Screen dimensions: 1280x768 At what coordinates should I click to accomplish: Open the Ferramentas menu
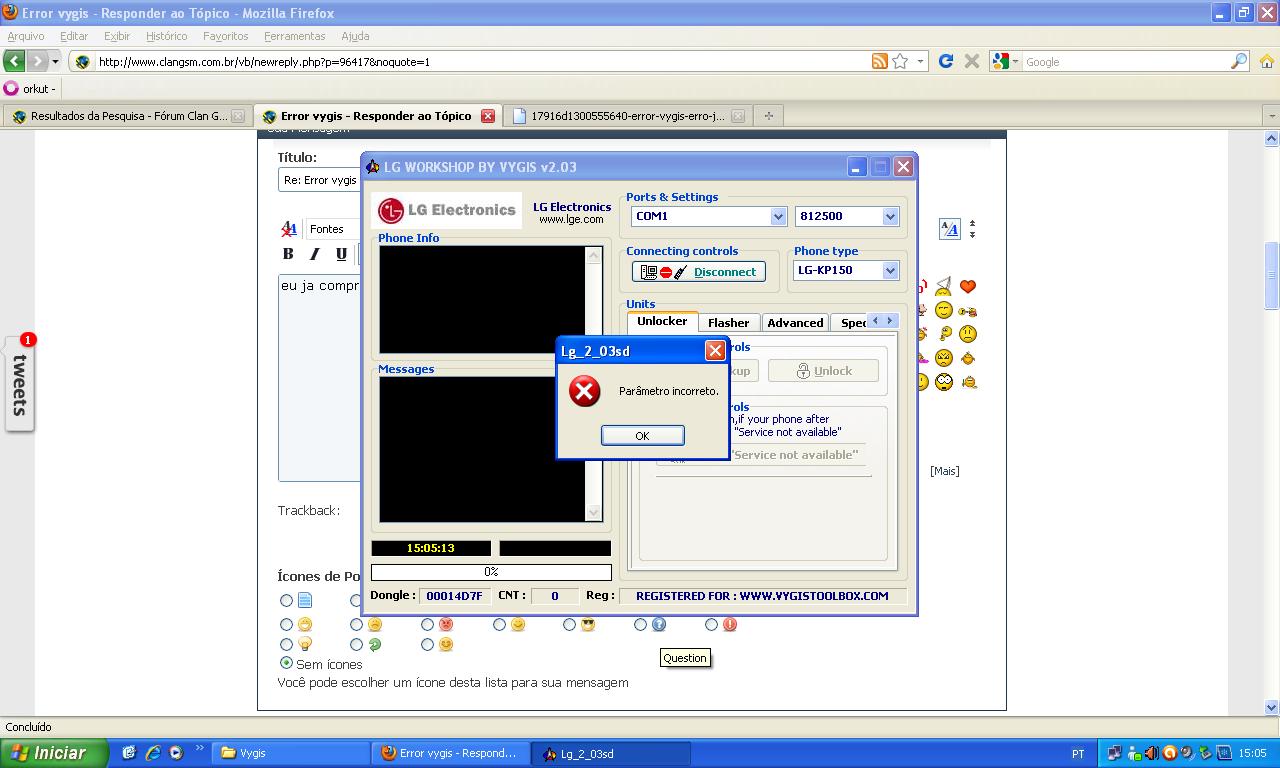coord(294,36)
